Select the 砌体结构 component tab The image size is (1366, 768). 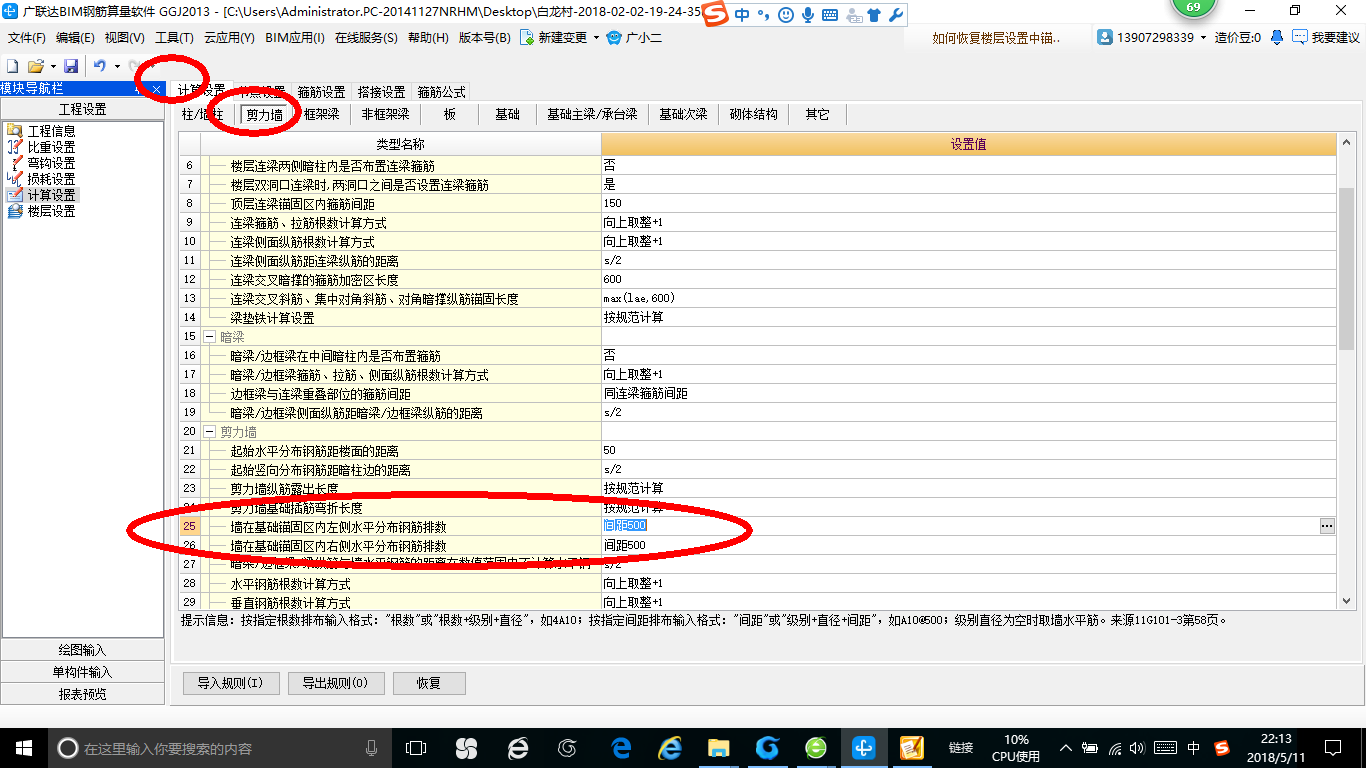pyautogui.click(x=753, y=114)
